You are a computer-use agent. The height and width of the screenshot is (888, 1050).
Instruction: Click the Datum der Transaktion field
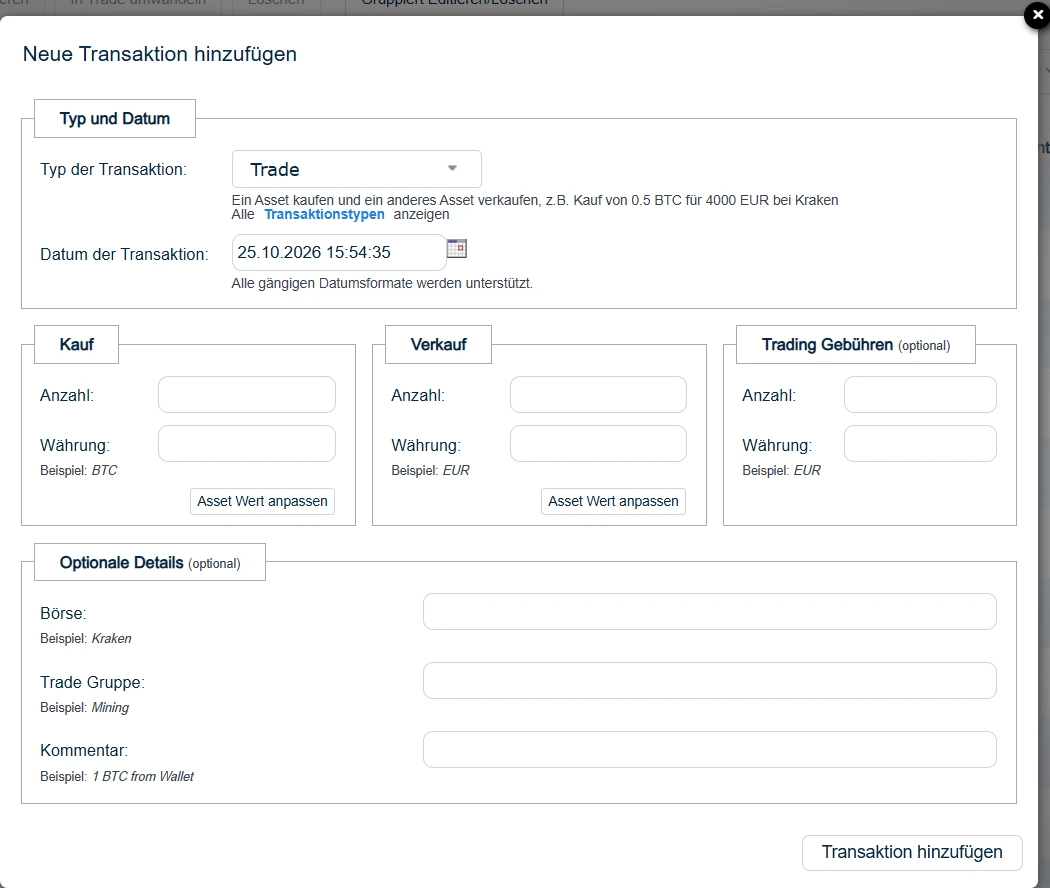pyautogui.click(x=339, y=252)
